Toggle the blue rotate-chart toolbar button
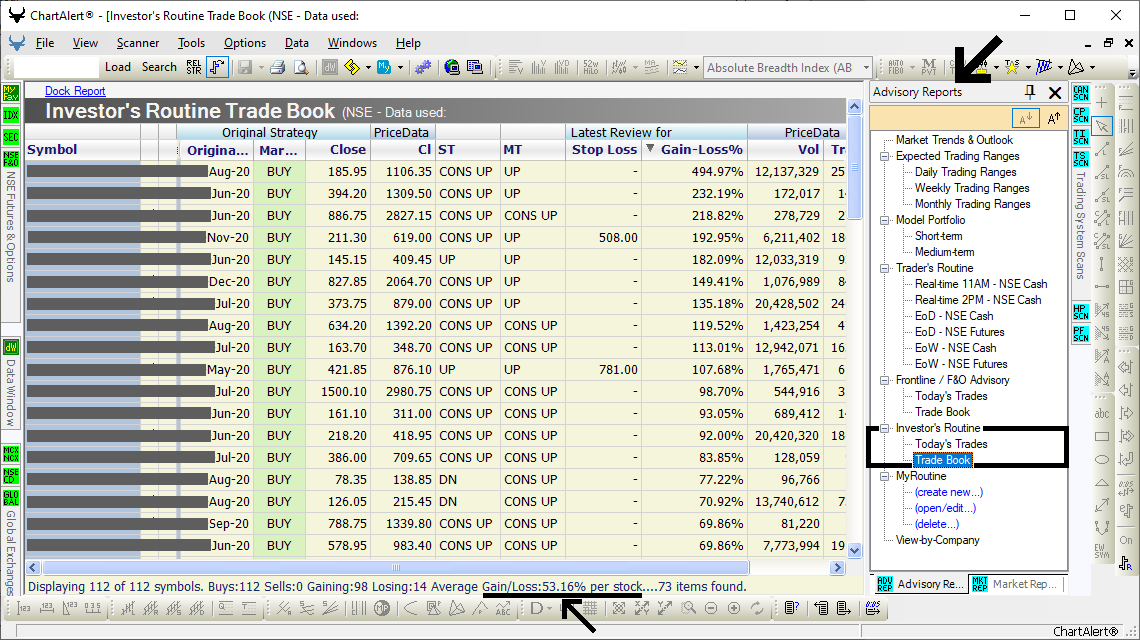 pos(217,67)
